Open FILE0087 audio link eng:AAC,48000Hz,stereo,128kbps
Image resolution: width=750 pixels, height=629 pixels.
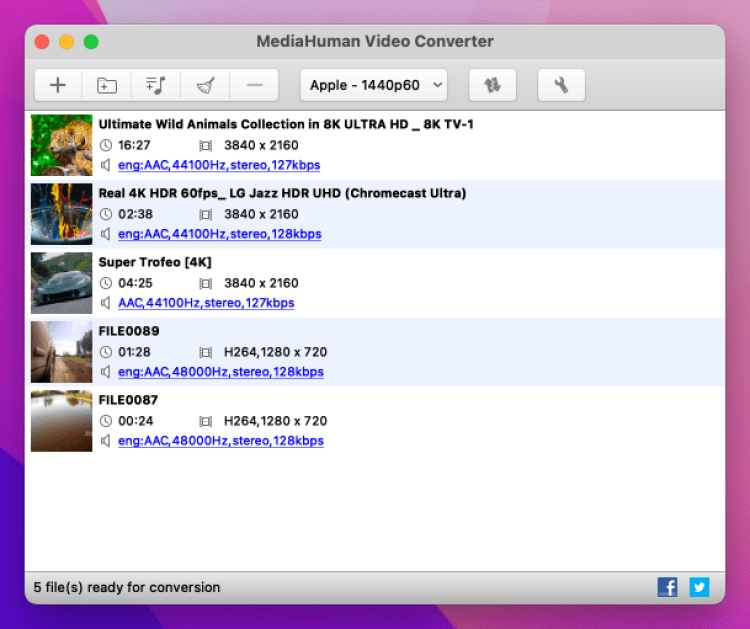221,441
